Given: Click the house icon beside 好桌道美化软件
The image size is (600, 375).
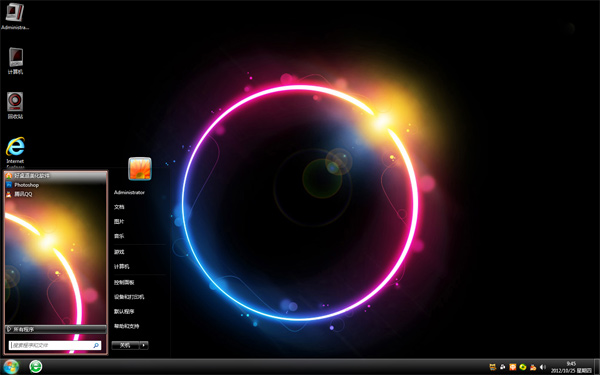Looking at the screenshot, I should point(9,176).
